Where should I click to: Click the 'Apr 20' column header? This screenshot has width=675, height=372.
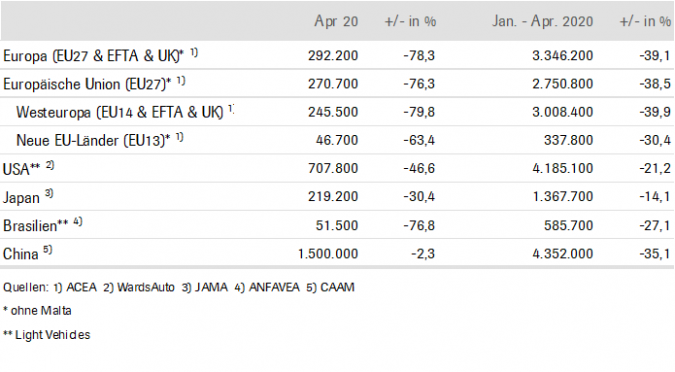336,21
